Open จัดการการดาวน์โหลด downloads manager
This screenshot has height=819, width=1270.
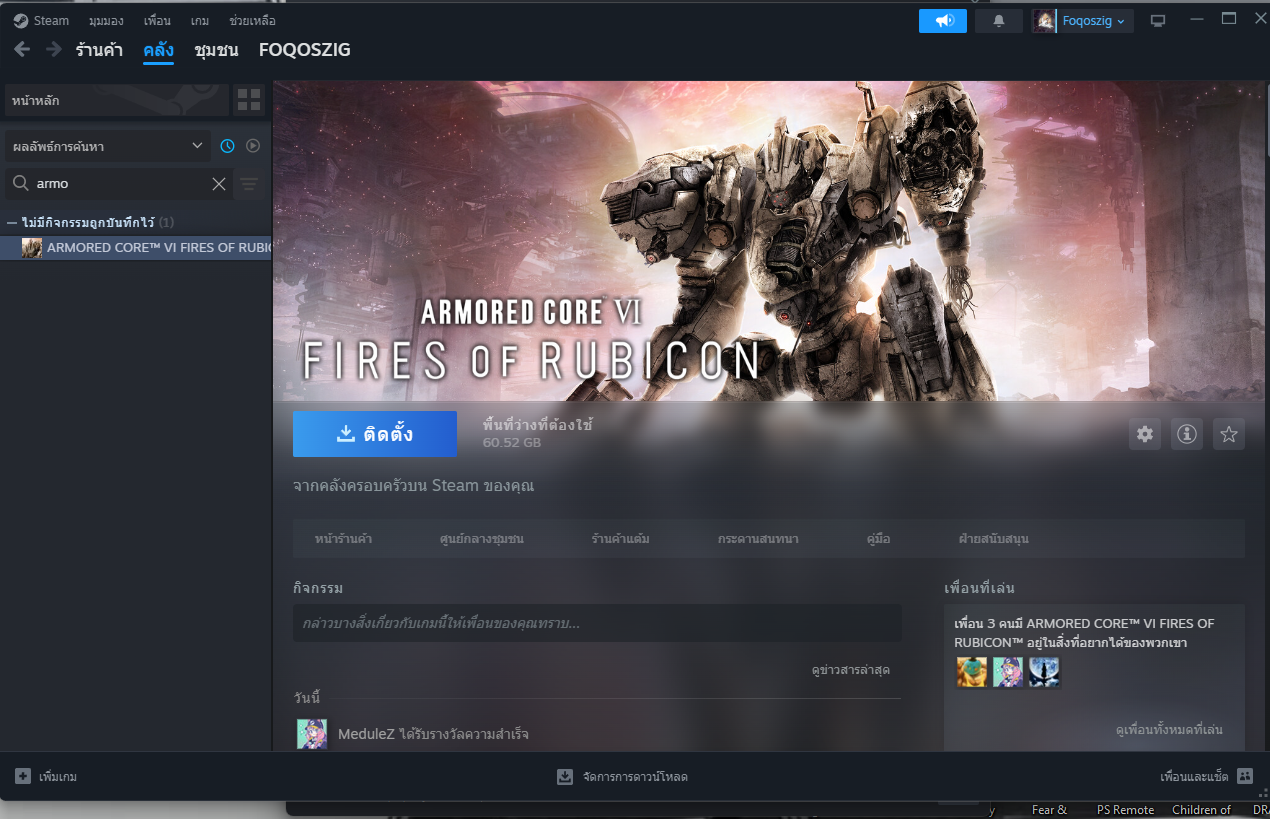(622, 776)
